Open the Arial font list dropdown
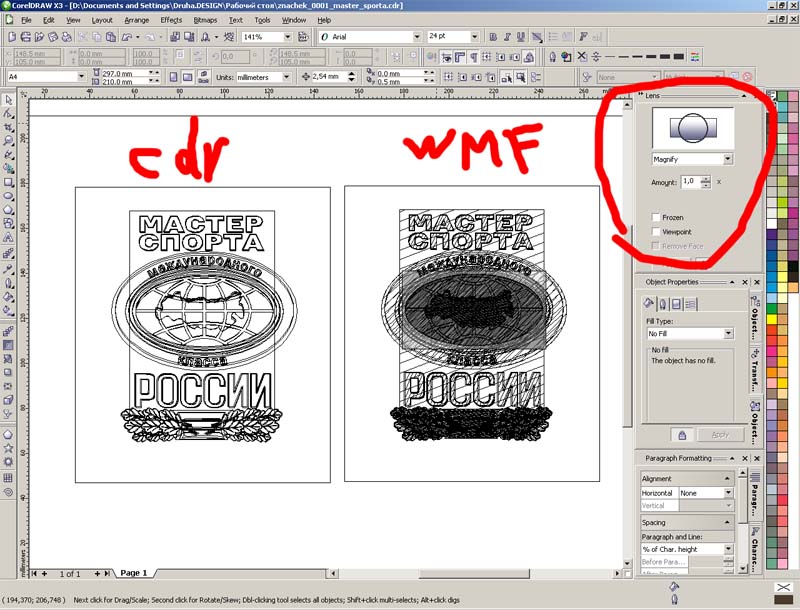The image size is (800, 610). point(416,37)
